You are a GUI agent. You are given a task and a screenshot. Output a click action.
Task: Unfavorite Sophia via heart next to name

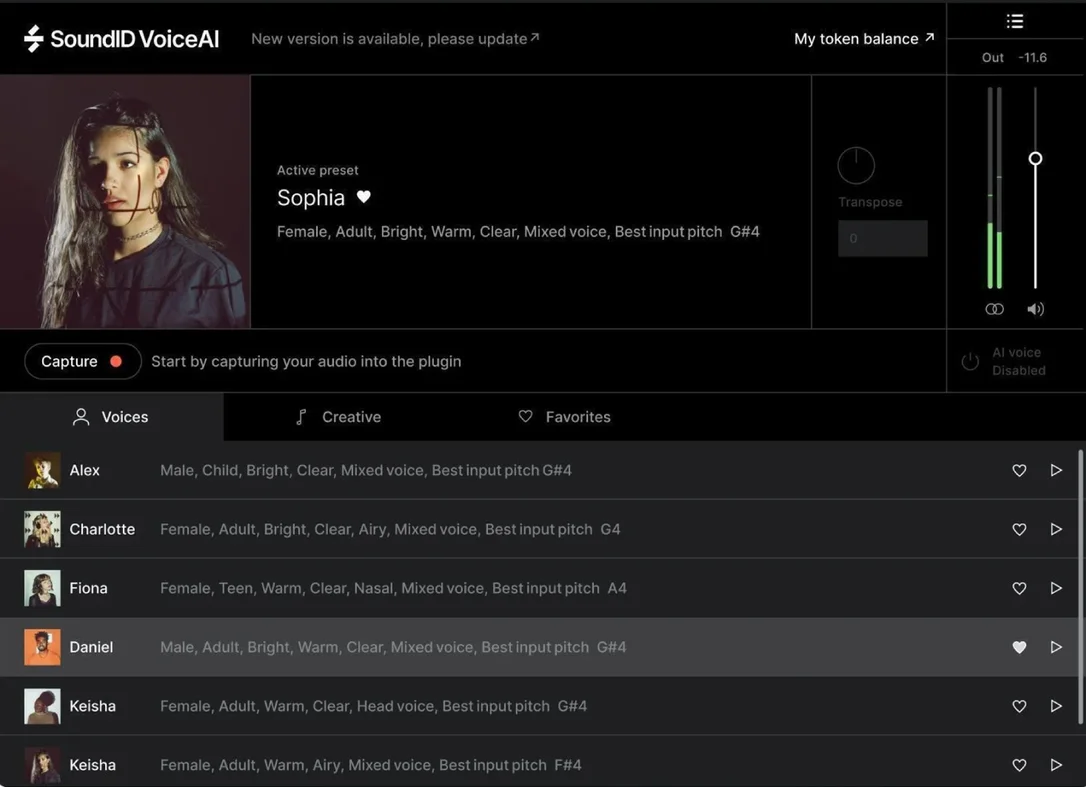coord(364,197)
